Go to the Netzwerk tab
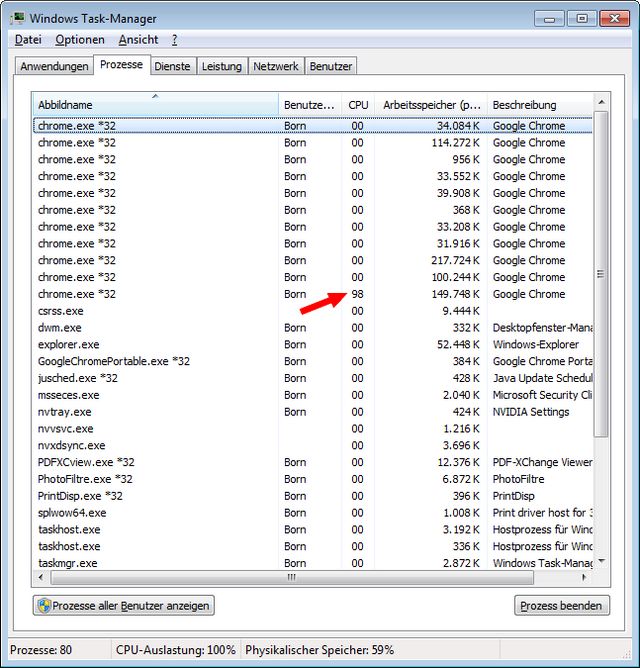The image size is (640, 668). 276,66
